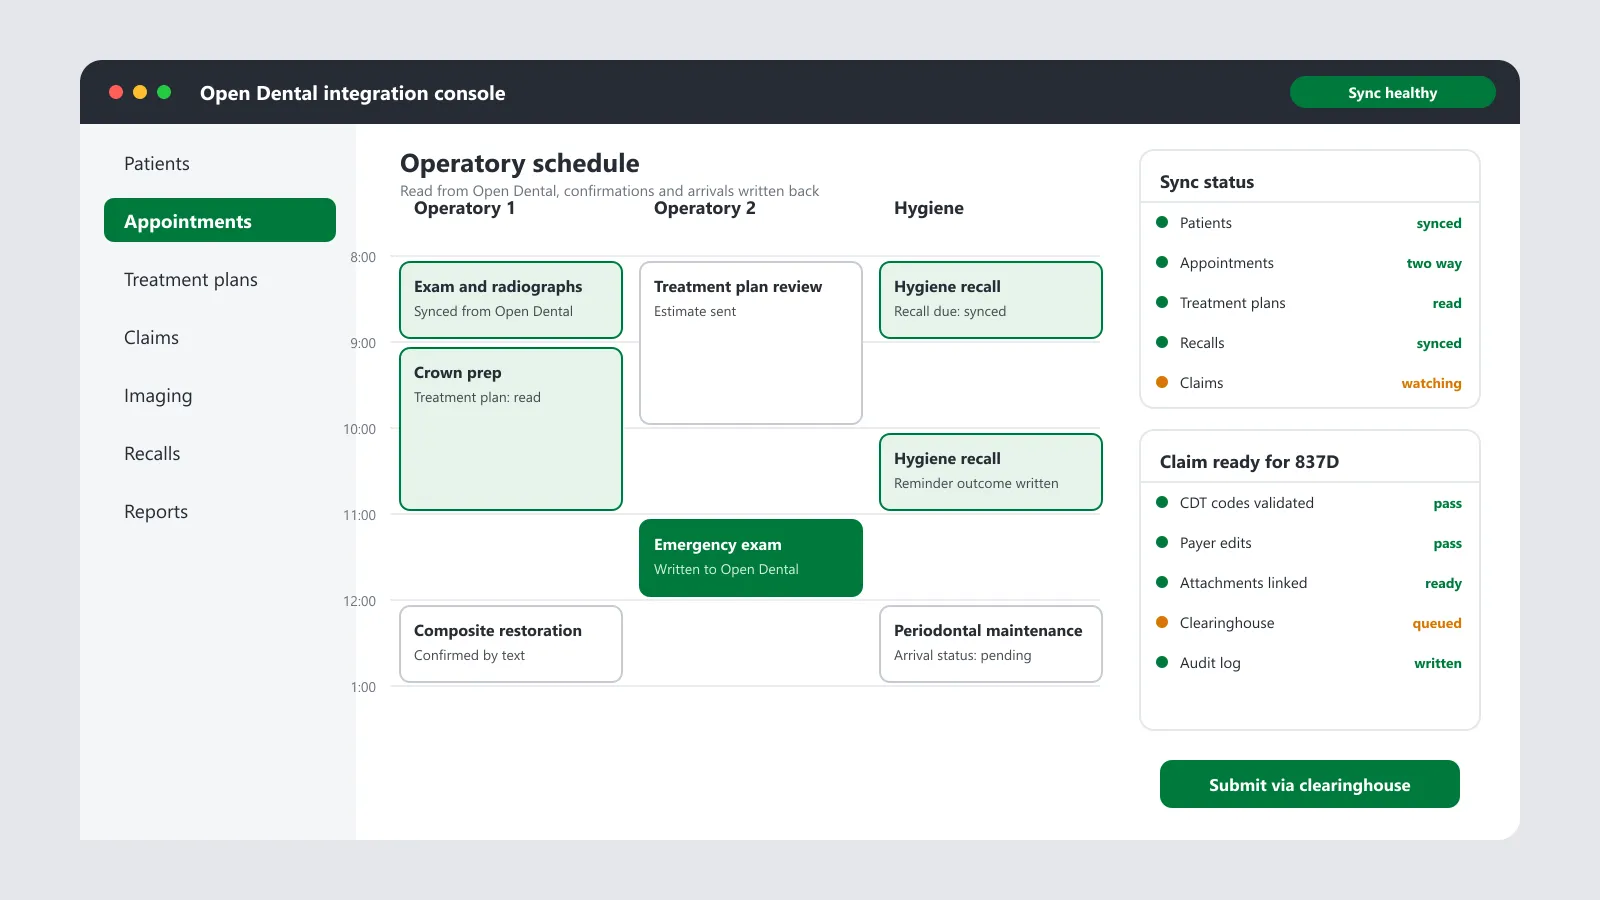Viewport: 1600px width, 900px height.
Task: Click the Hygiene column header
Action: point(929,208)
